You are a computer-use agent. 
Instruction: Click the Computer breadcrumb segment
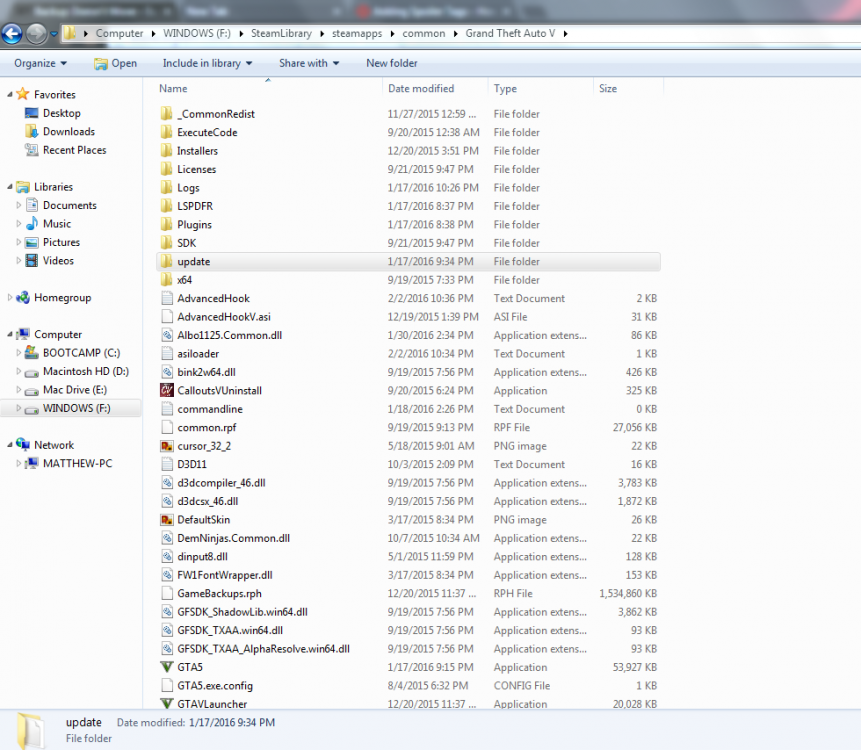[x=119, y=33]
